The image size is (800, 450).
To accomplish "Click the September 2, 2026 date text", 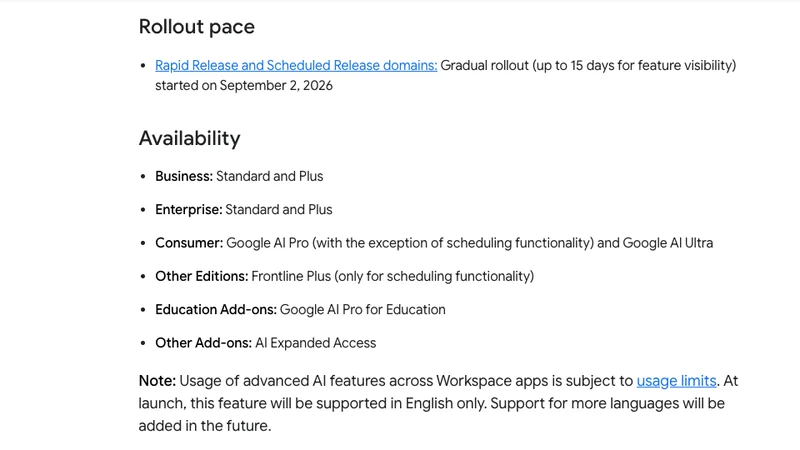I will click(276, 86).
